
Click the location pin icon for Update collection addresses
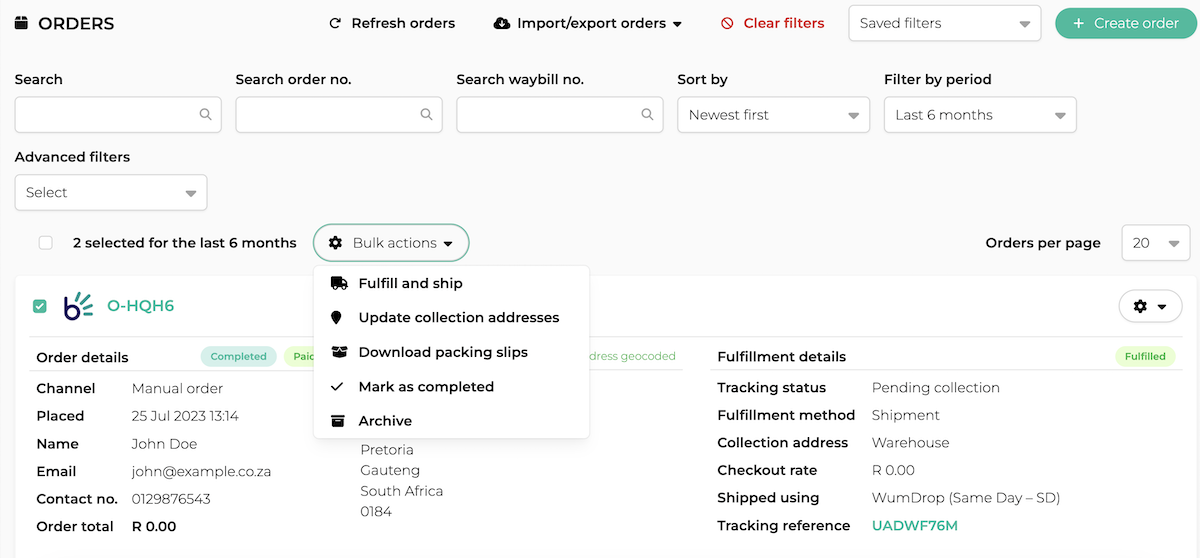click(x=337, y=318)
